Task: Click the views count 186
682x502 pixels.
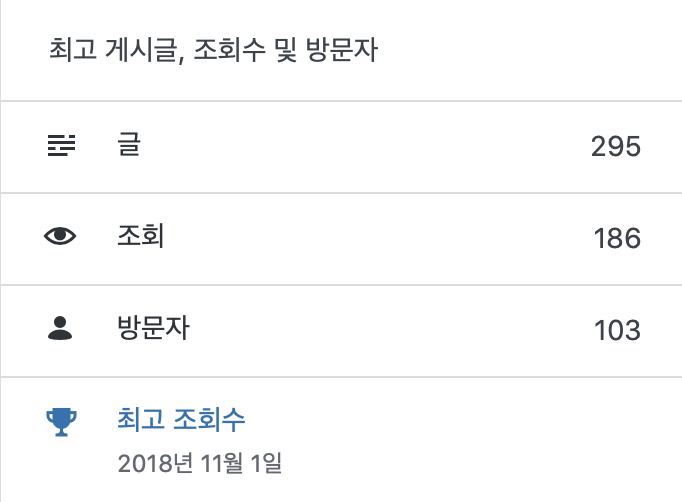Action: pos(616,238)
